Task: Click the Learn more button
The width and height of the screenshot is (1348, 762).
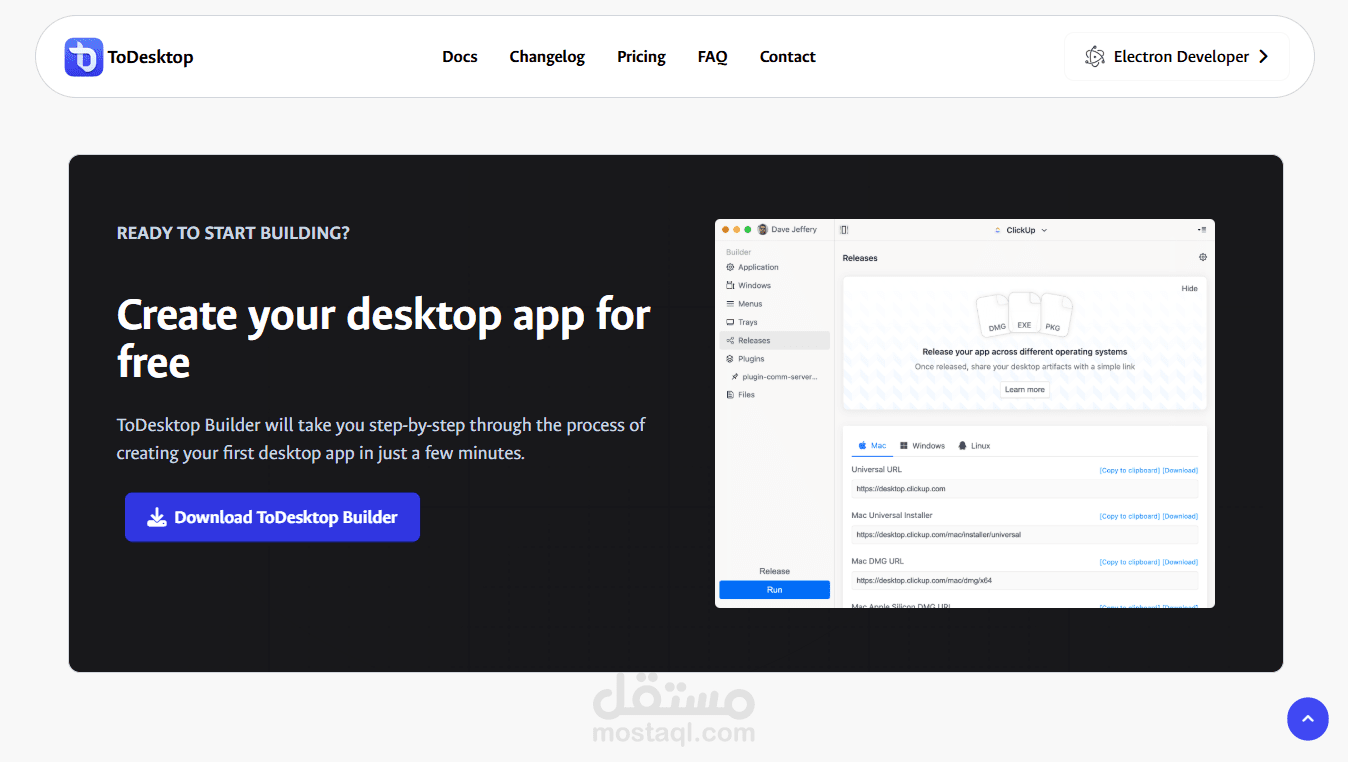Action: (x=1025, y=389)
